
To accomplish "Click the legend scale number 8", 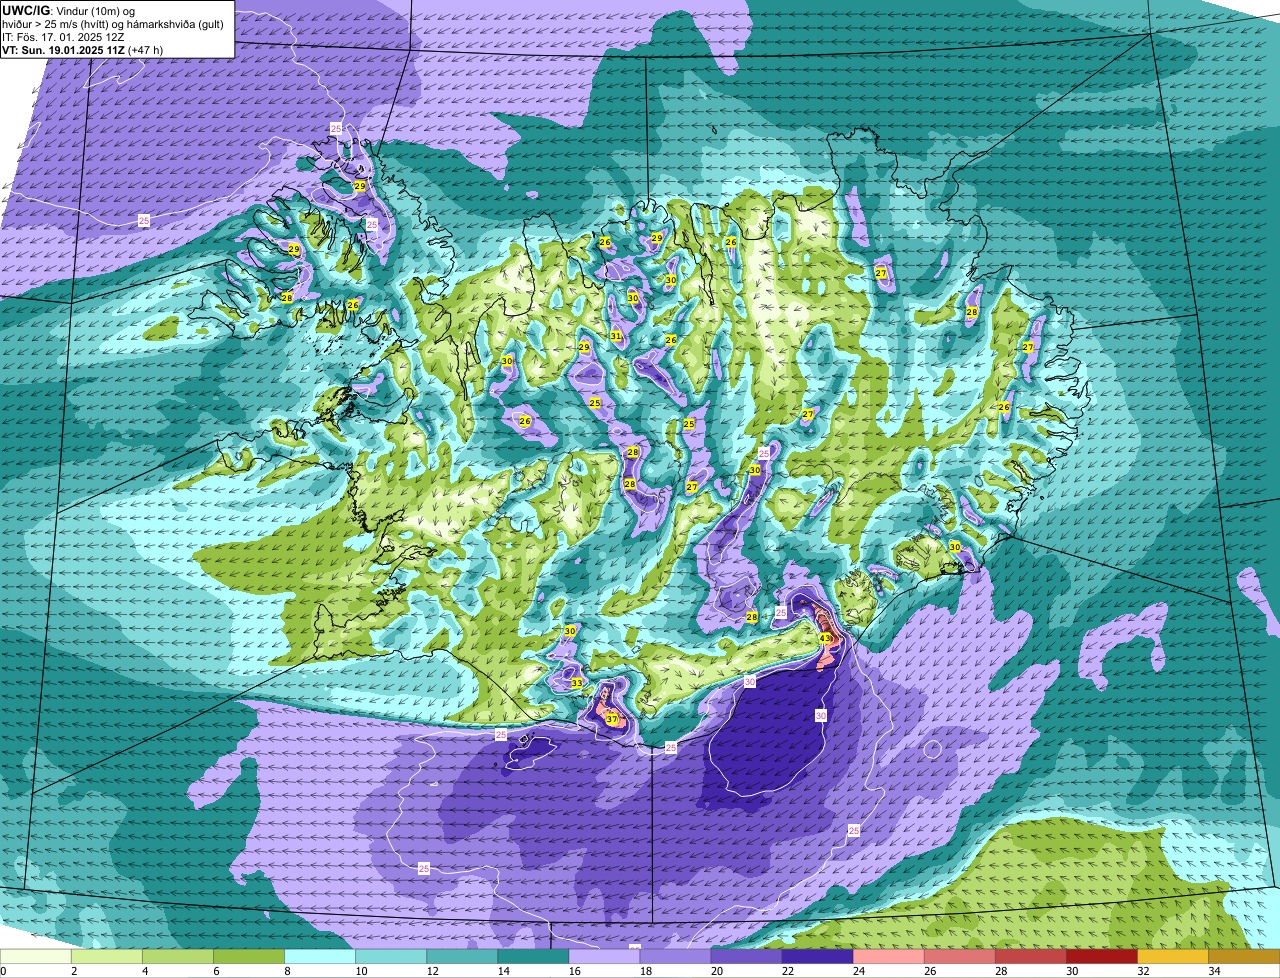I will pos(286,971).
